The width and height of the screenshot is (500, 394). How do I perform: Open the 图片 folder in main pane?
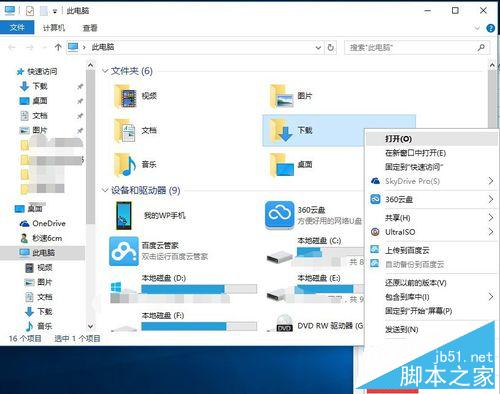282,96
